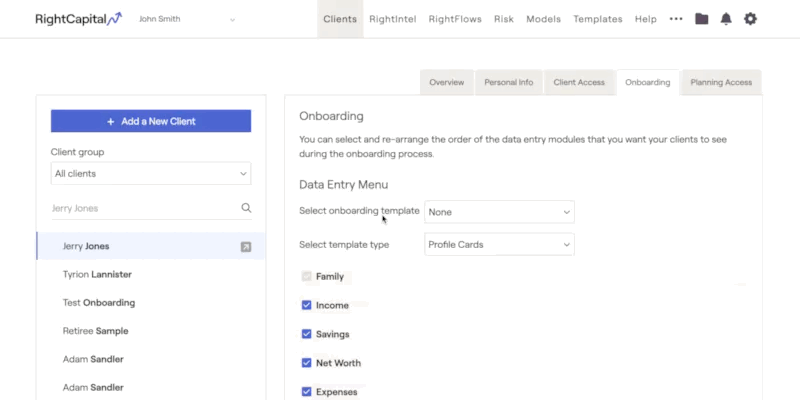Open Jerry Jones external link icon
Screen dimensions: 800x400
click(x=246, y=247)
